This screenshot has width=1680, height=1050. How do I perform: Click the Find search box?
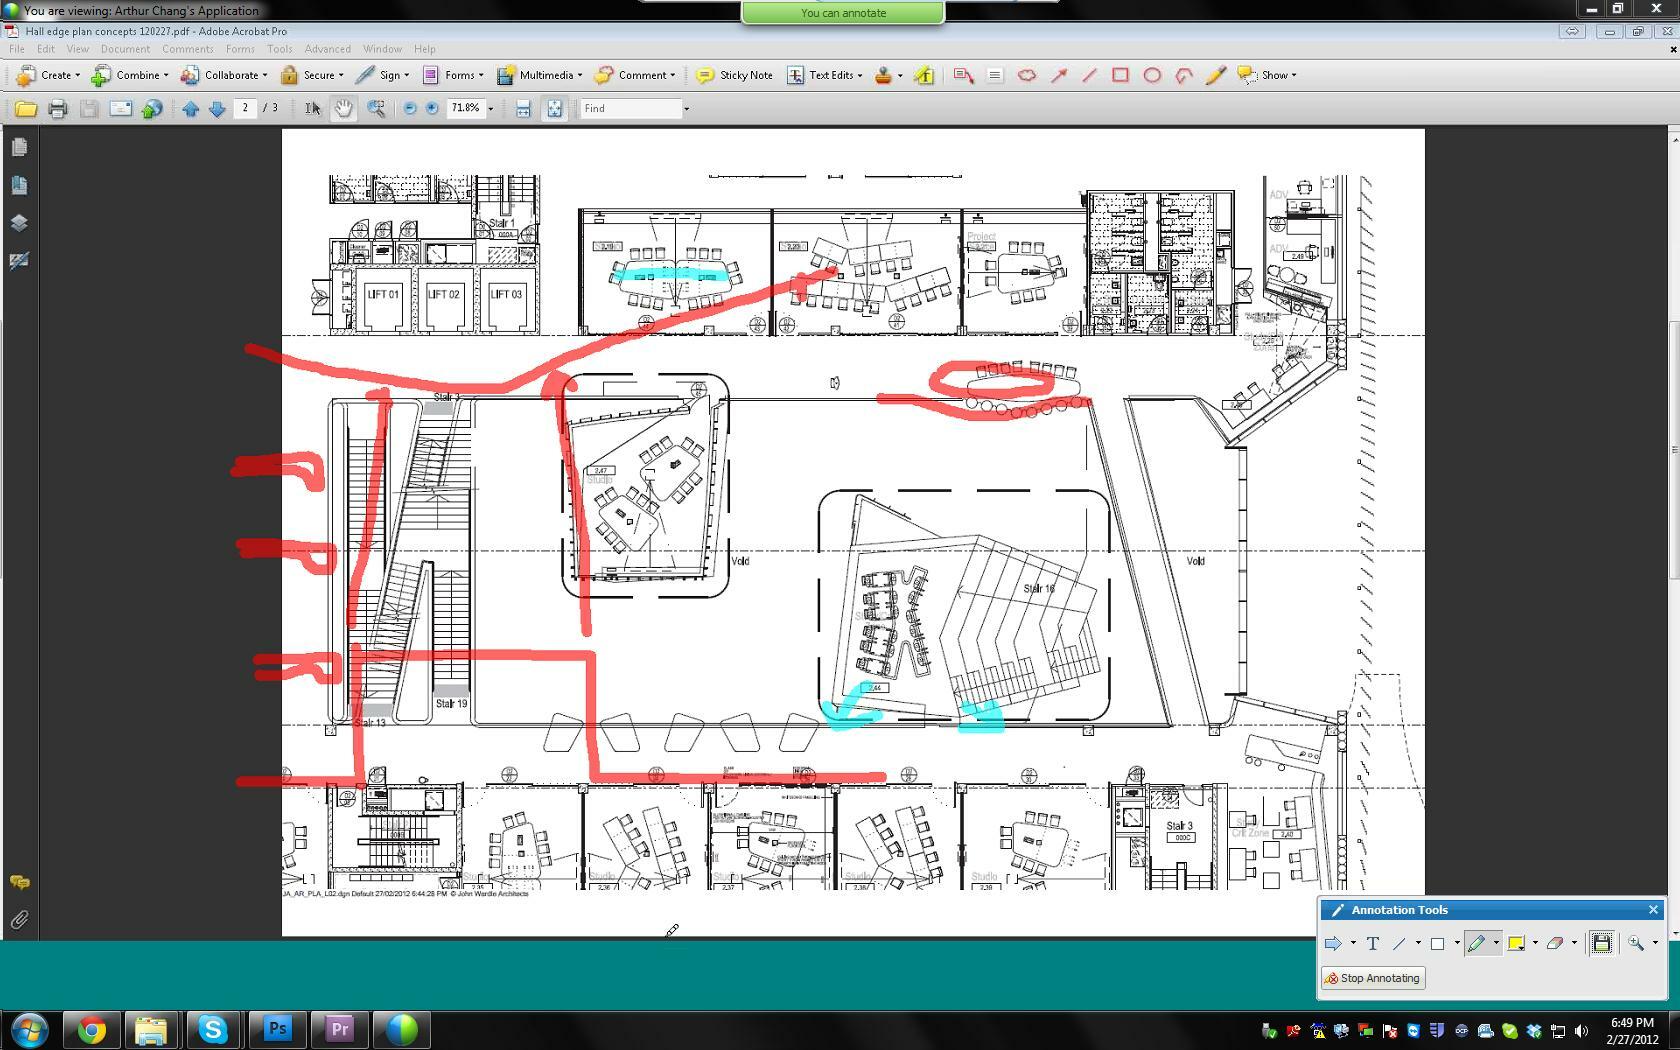click(631, 108)
